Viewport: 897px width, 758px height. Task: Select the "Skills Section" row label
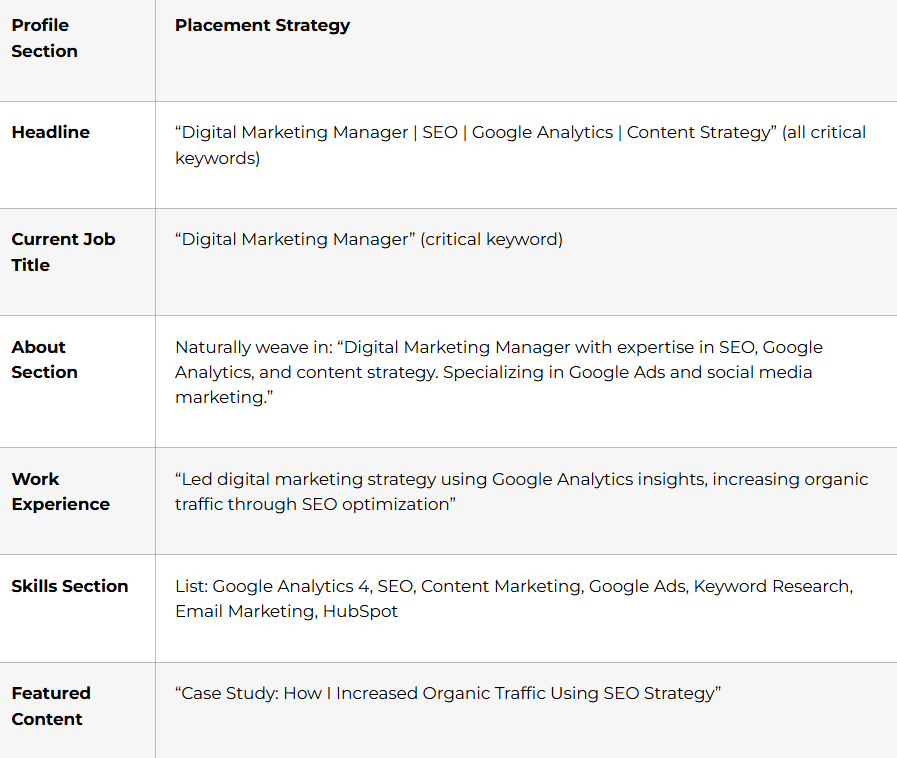click(70, 586)
